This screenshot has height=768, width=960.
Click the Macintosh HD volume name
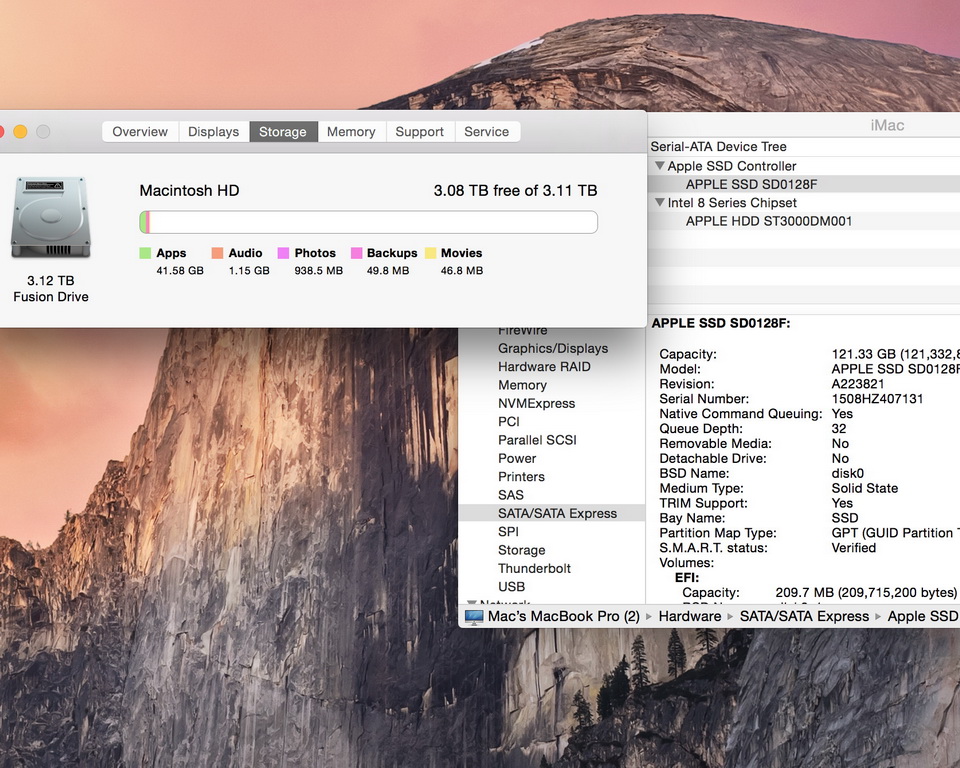click(x=189, y=191)
